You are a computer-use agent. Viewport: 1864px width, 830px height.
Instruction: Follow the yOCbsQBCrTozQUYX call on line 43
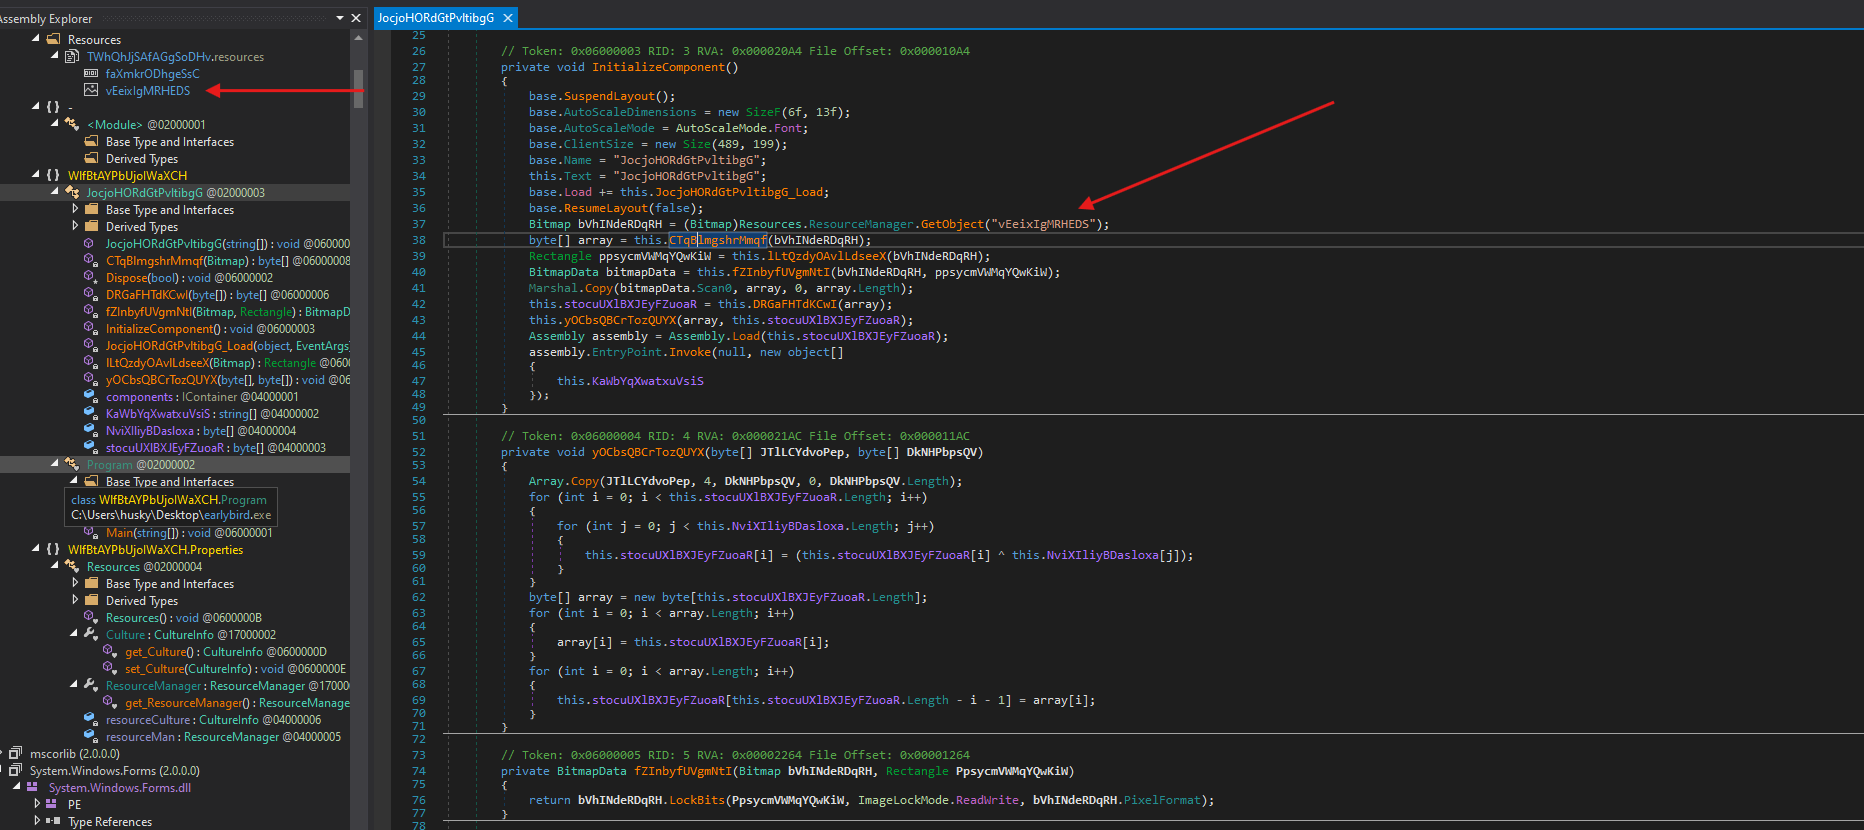(x=619, y=320)
